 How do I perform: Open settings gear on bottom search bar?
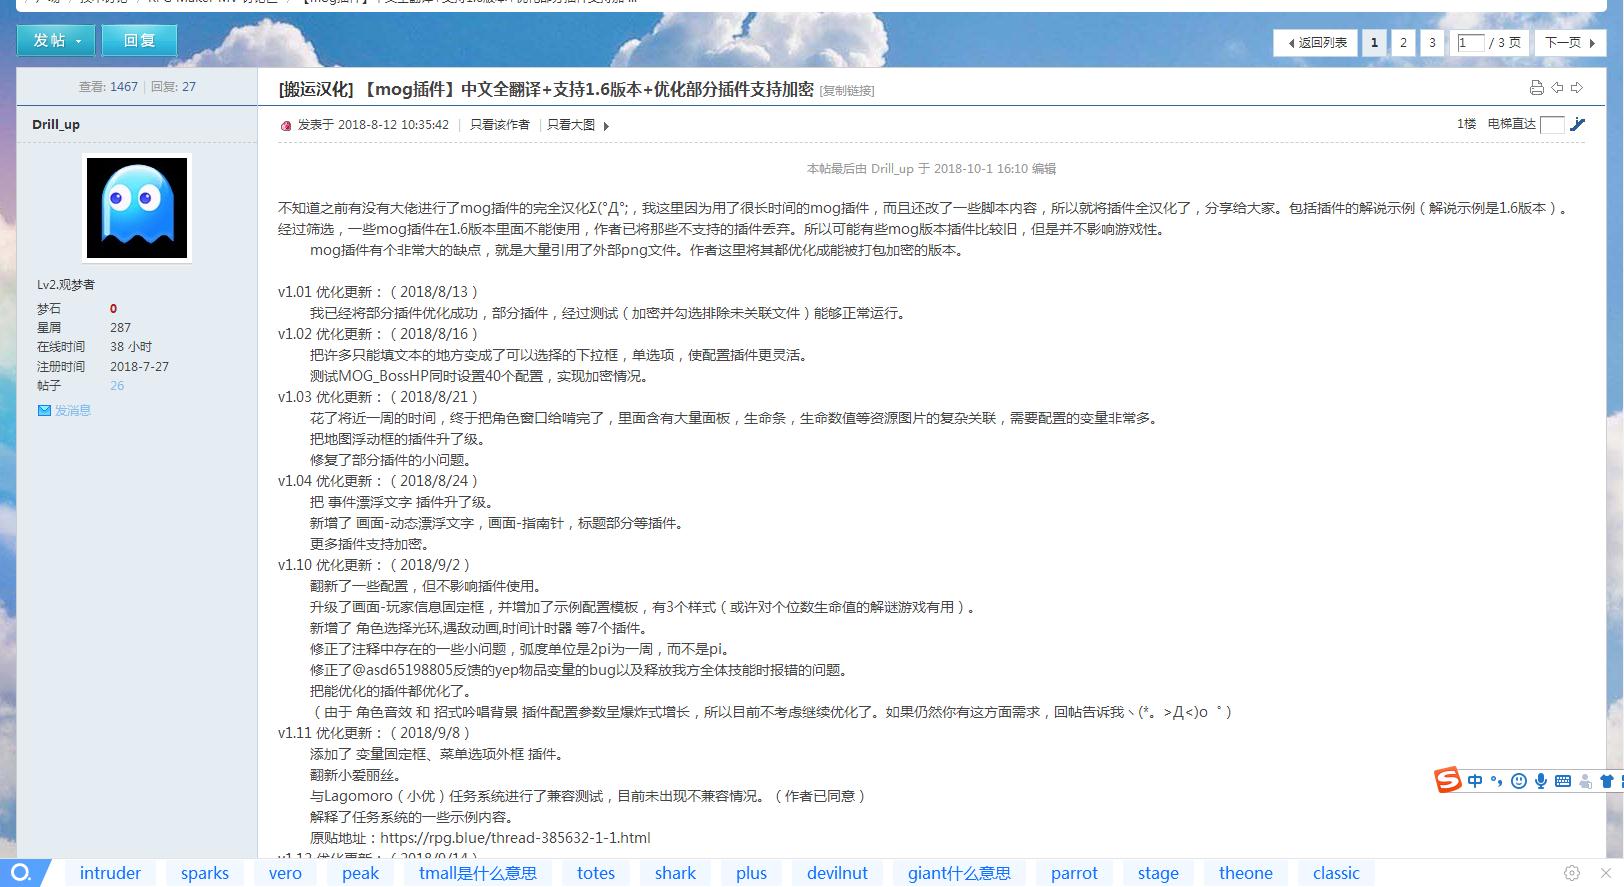pyautogui.click(x=1572, y=873)
